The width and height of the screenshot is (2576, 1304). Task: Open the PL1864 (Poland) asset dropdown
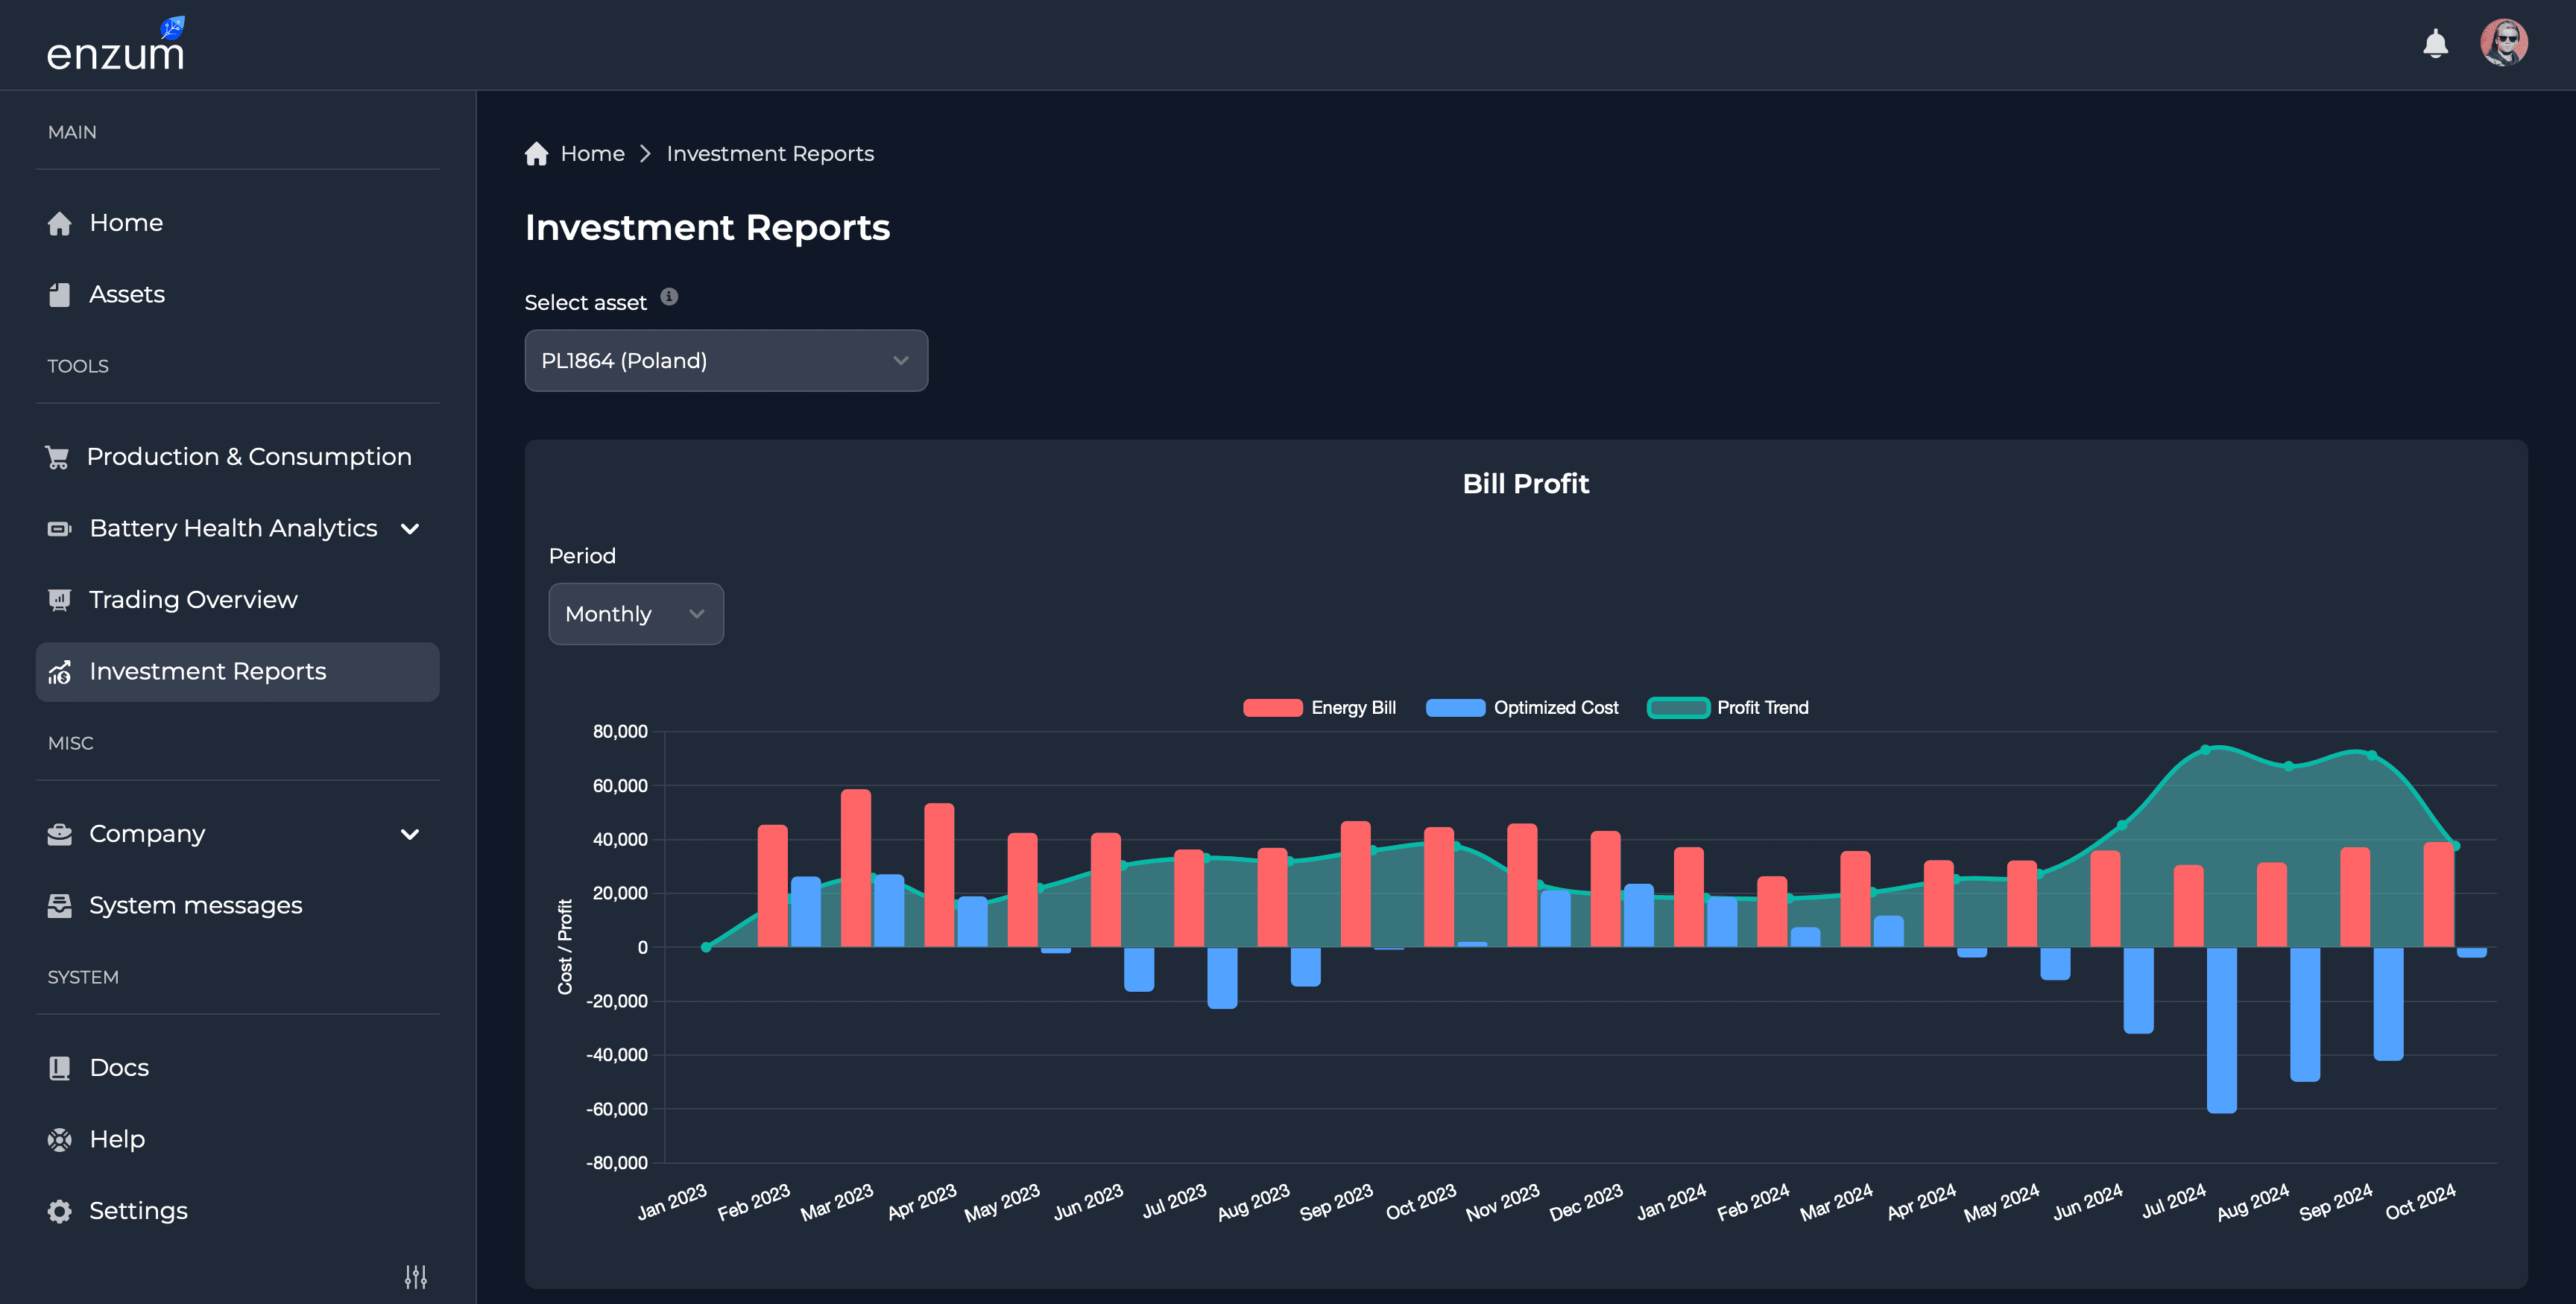coord(725,361)
